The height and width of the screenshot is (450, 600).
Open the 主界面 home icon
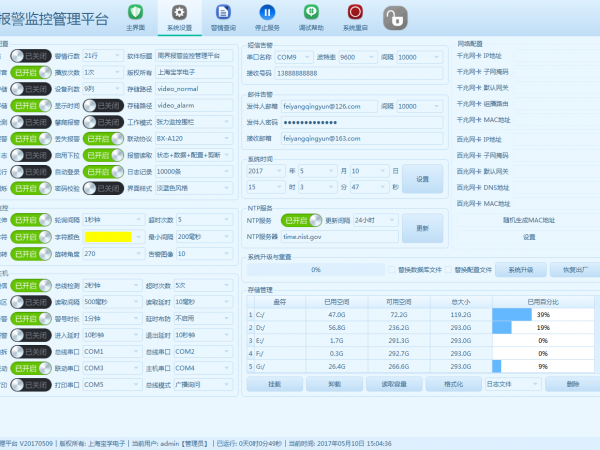(x=135, y=13)
